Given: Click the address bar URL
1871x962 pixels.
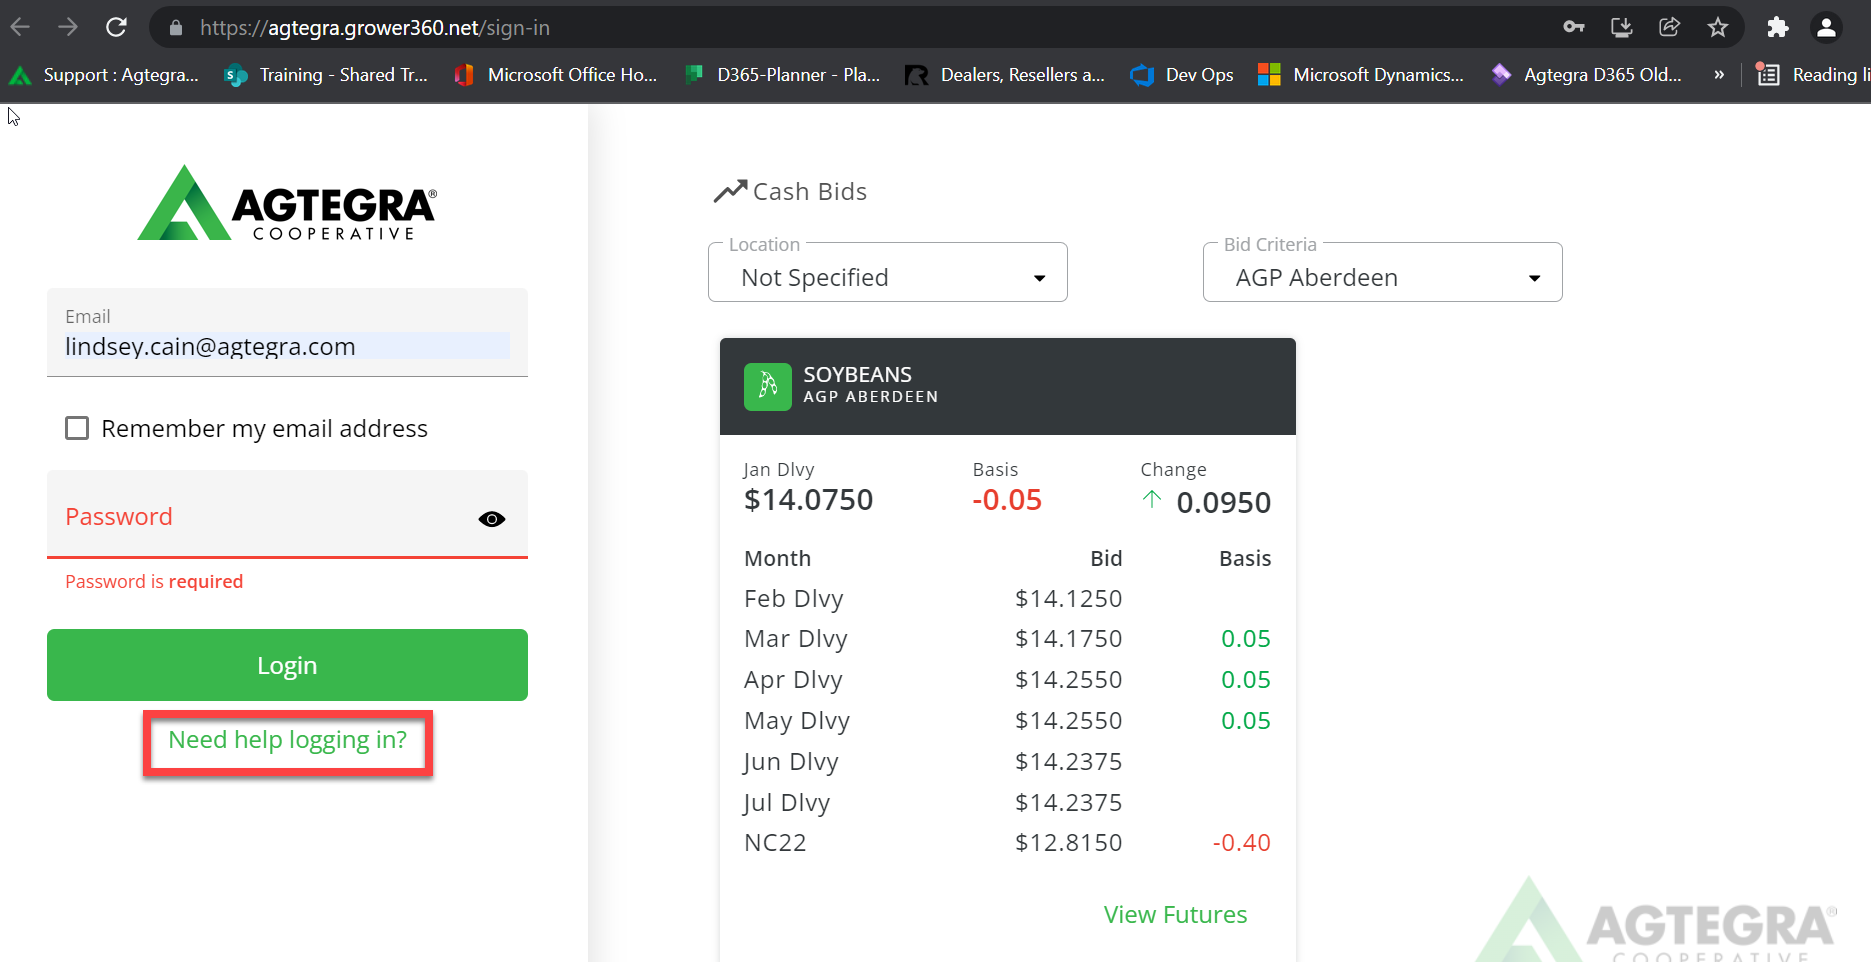Looking at the screenshot, I should pos(375,28).
